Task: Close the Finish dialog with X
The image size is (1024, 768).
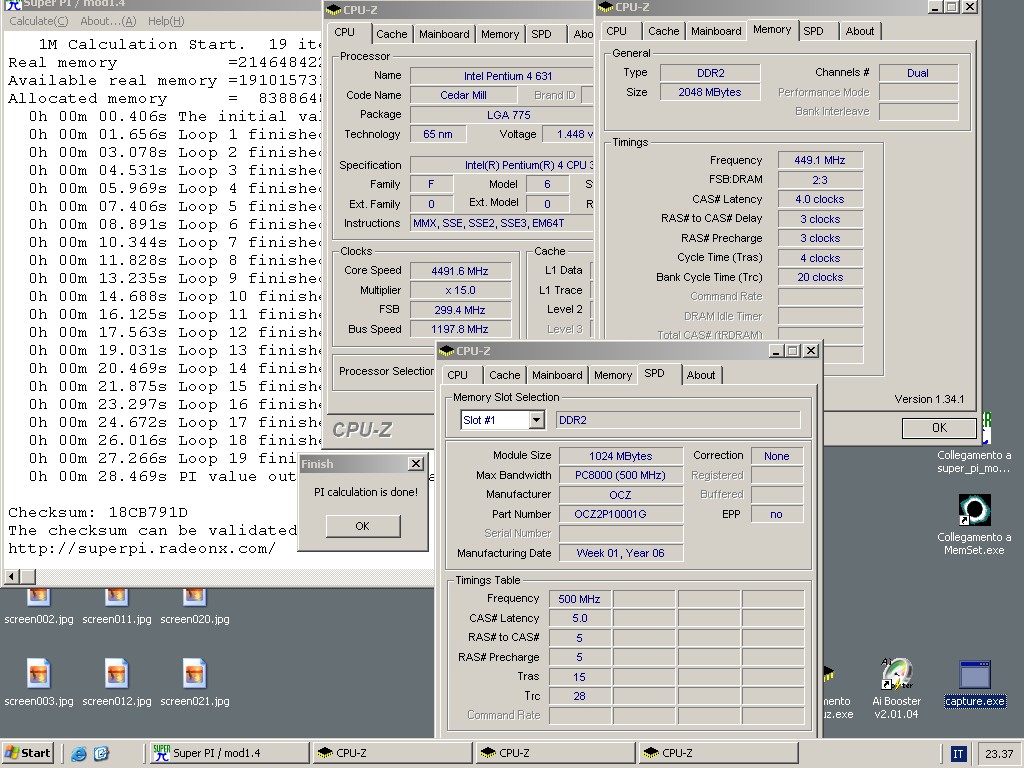Action: [x=416, y=464]
